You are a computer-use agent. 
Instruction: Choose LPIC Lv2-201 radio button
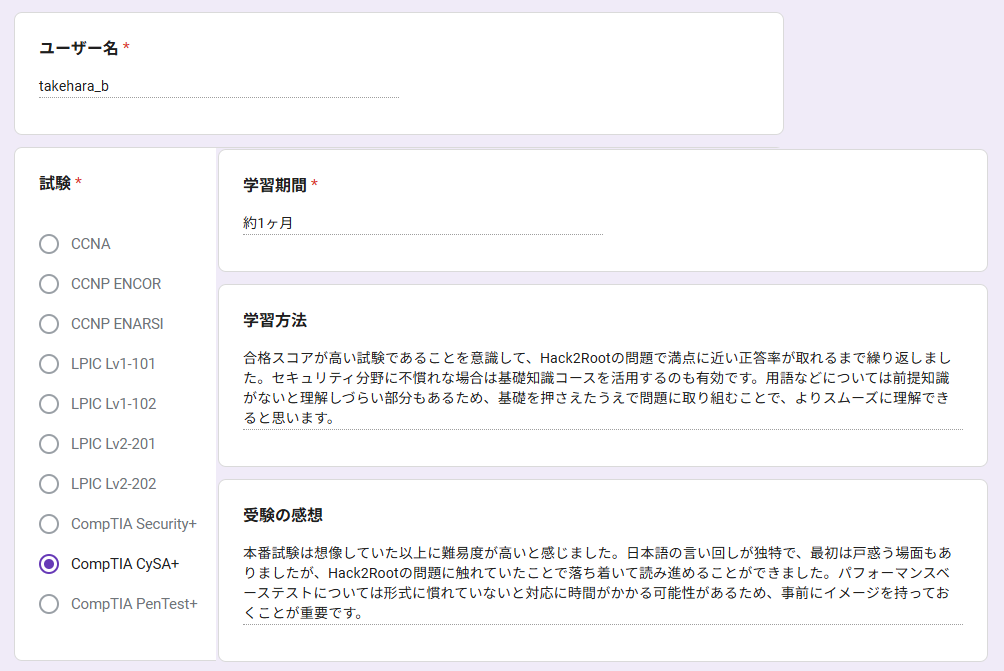(x=49, y=444)
